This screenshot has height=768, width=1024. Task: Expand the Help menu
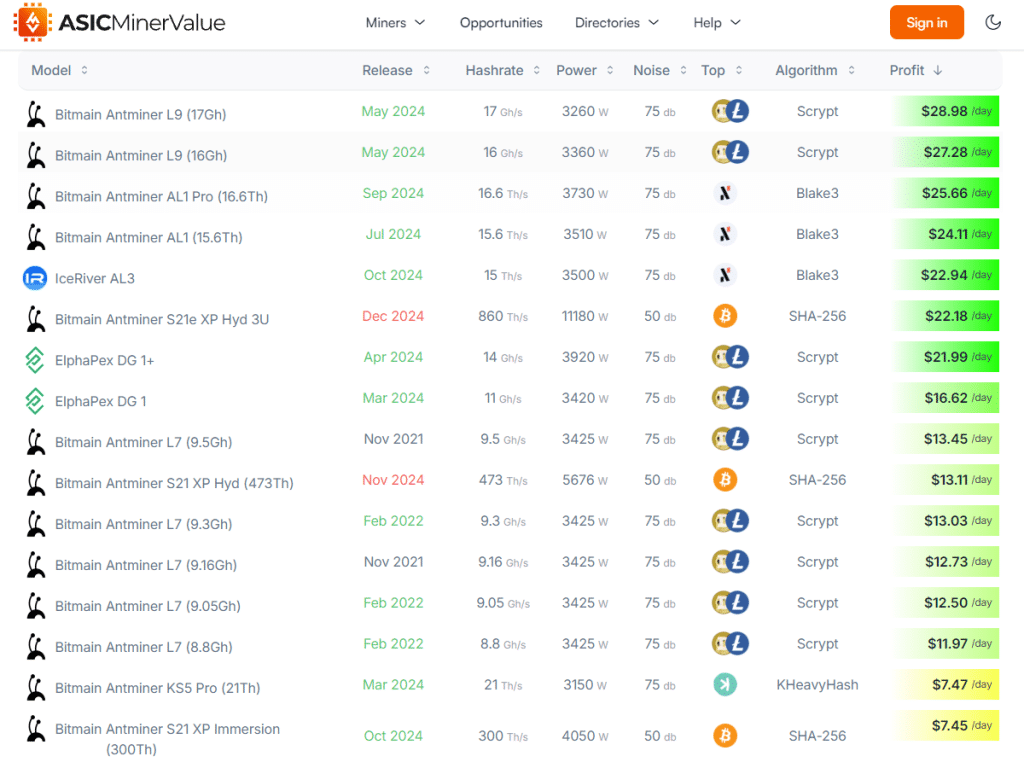(717, 23)
